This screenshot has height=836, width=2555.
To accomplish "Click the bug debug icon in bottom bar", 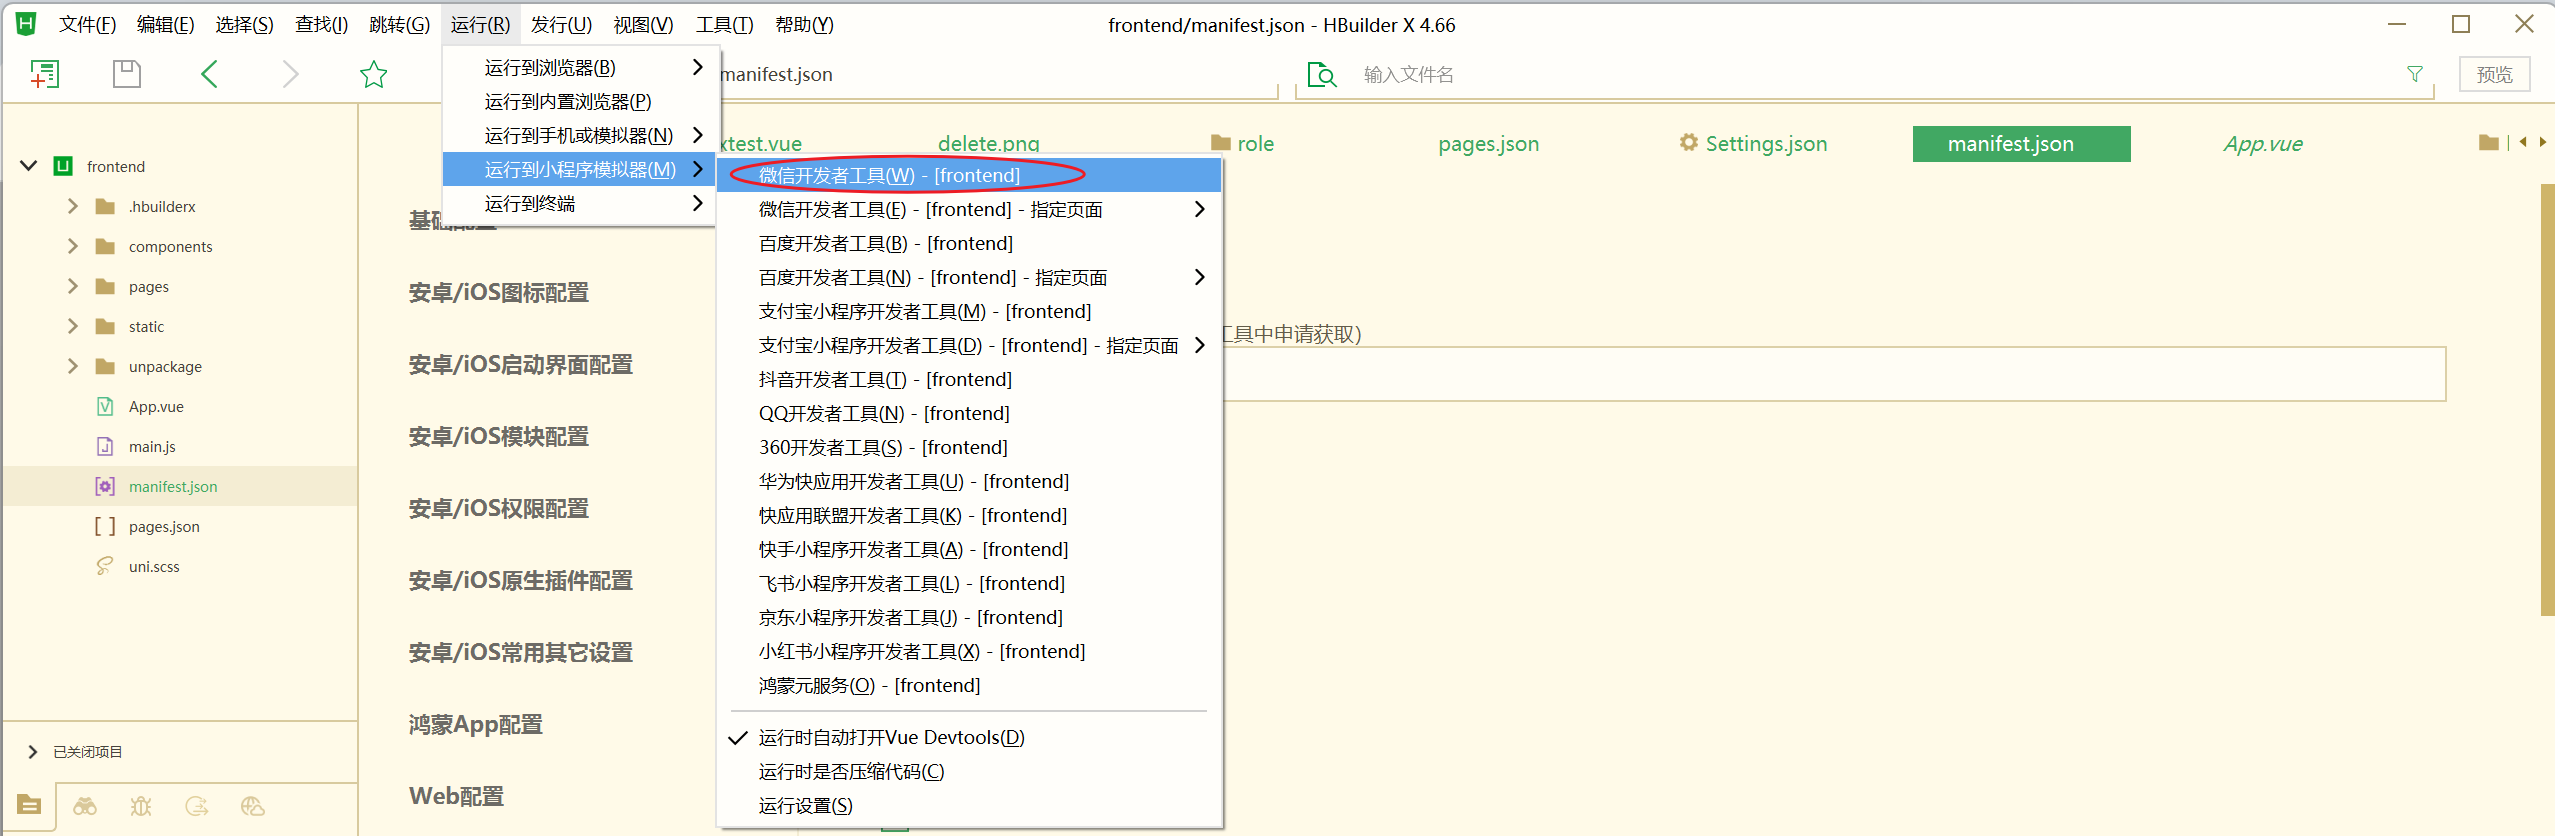I will click(141, 806).
